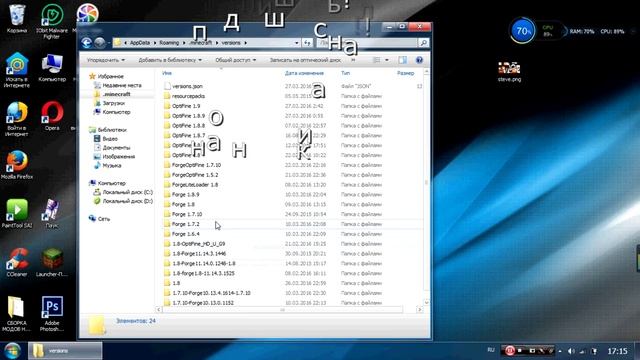Select the resourcepacks folder

pos(184,96)
